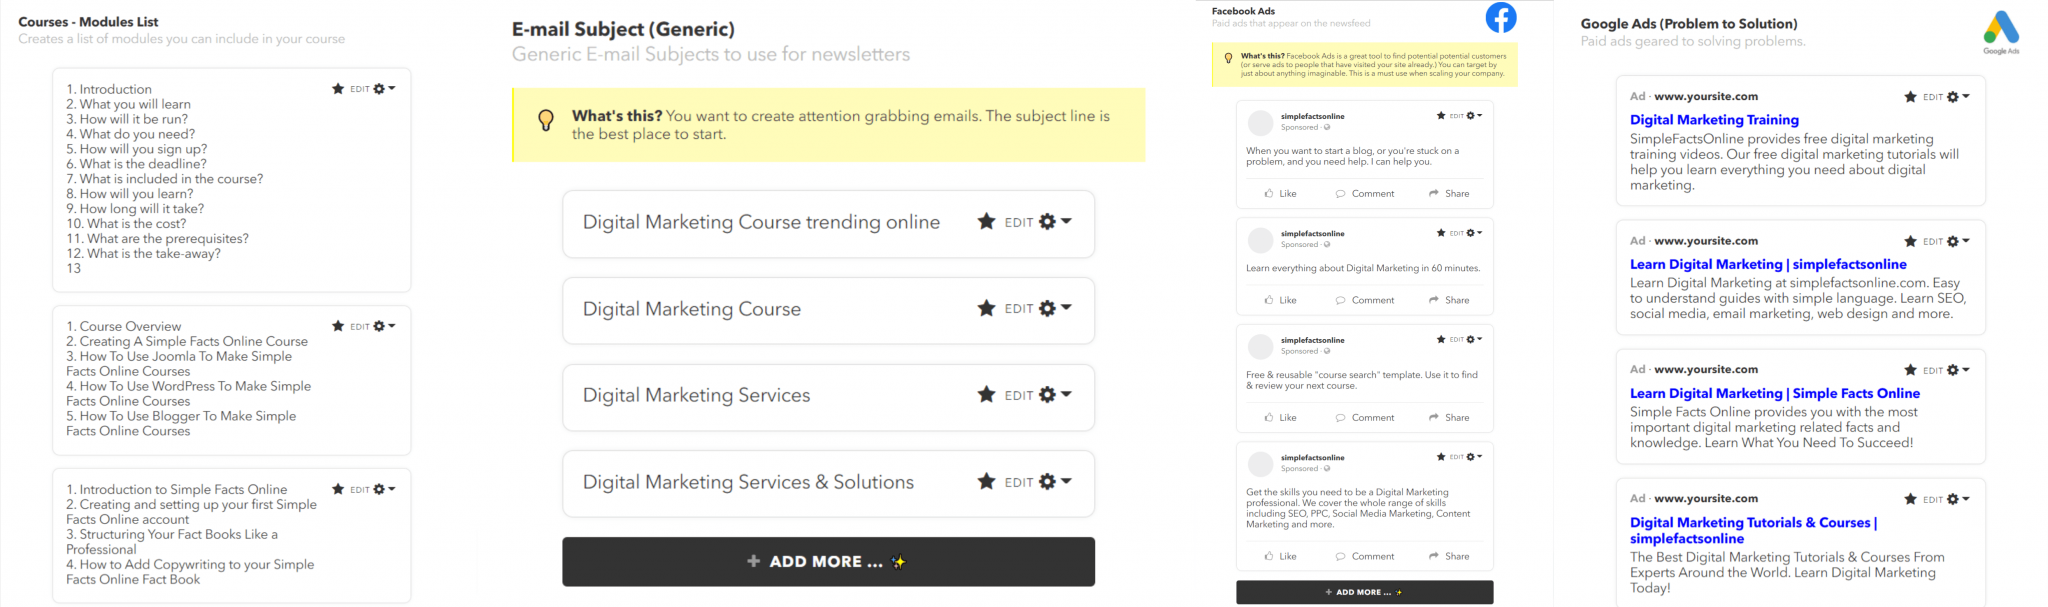This screenshot has height=607, width=2048.
Task: Star the 'Digital Marketing Services' email subject
Action: tap(986, 395)
